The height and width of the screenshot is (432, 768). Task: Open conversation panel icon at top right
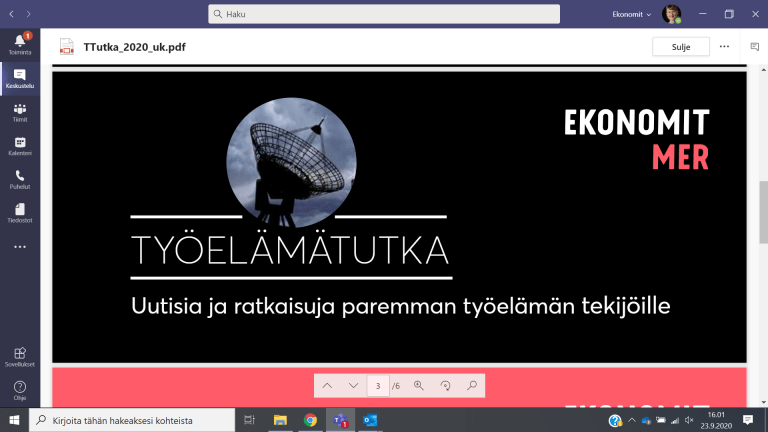(755, 46)
